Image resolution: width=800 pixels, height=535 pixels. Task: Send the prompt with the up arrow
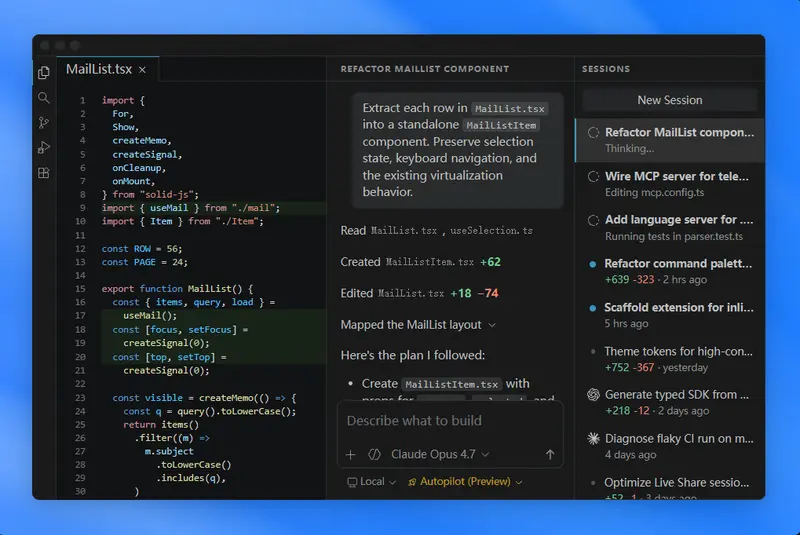[549, 454]
